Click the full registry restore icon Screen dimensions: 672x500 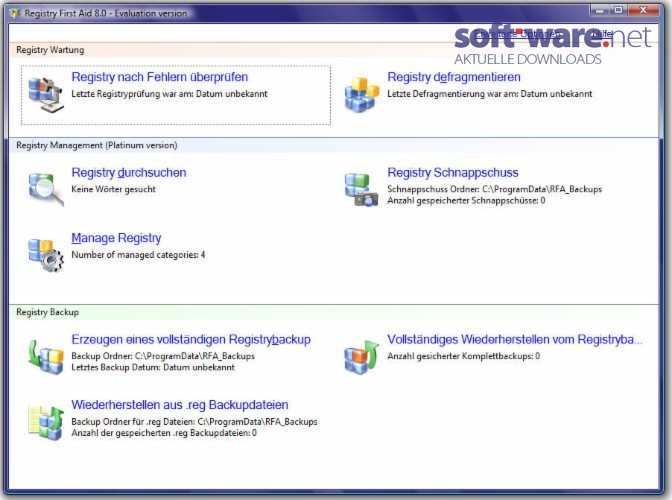click(x=362, y=356)
